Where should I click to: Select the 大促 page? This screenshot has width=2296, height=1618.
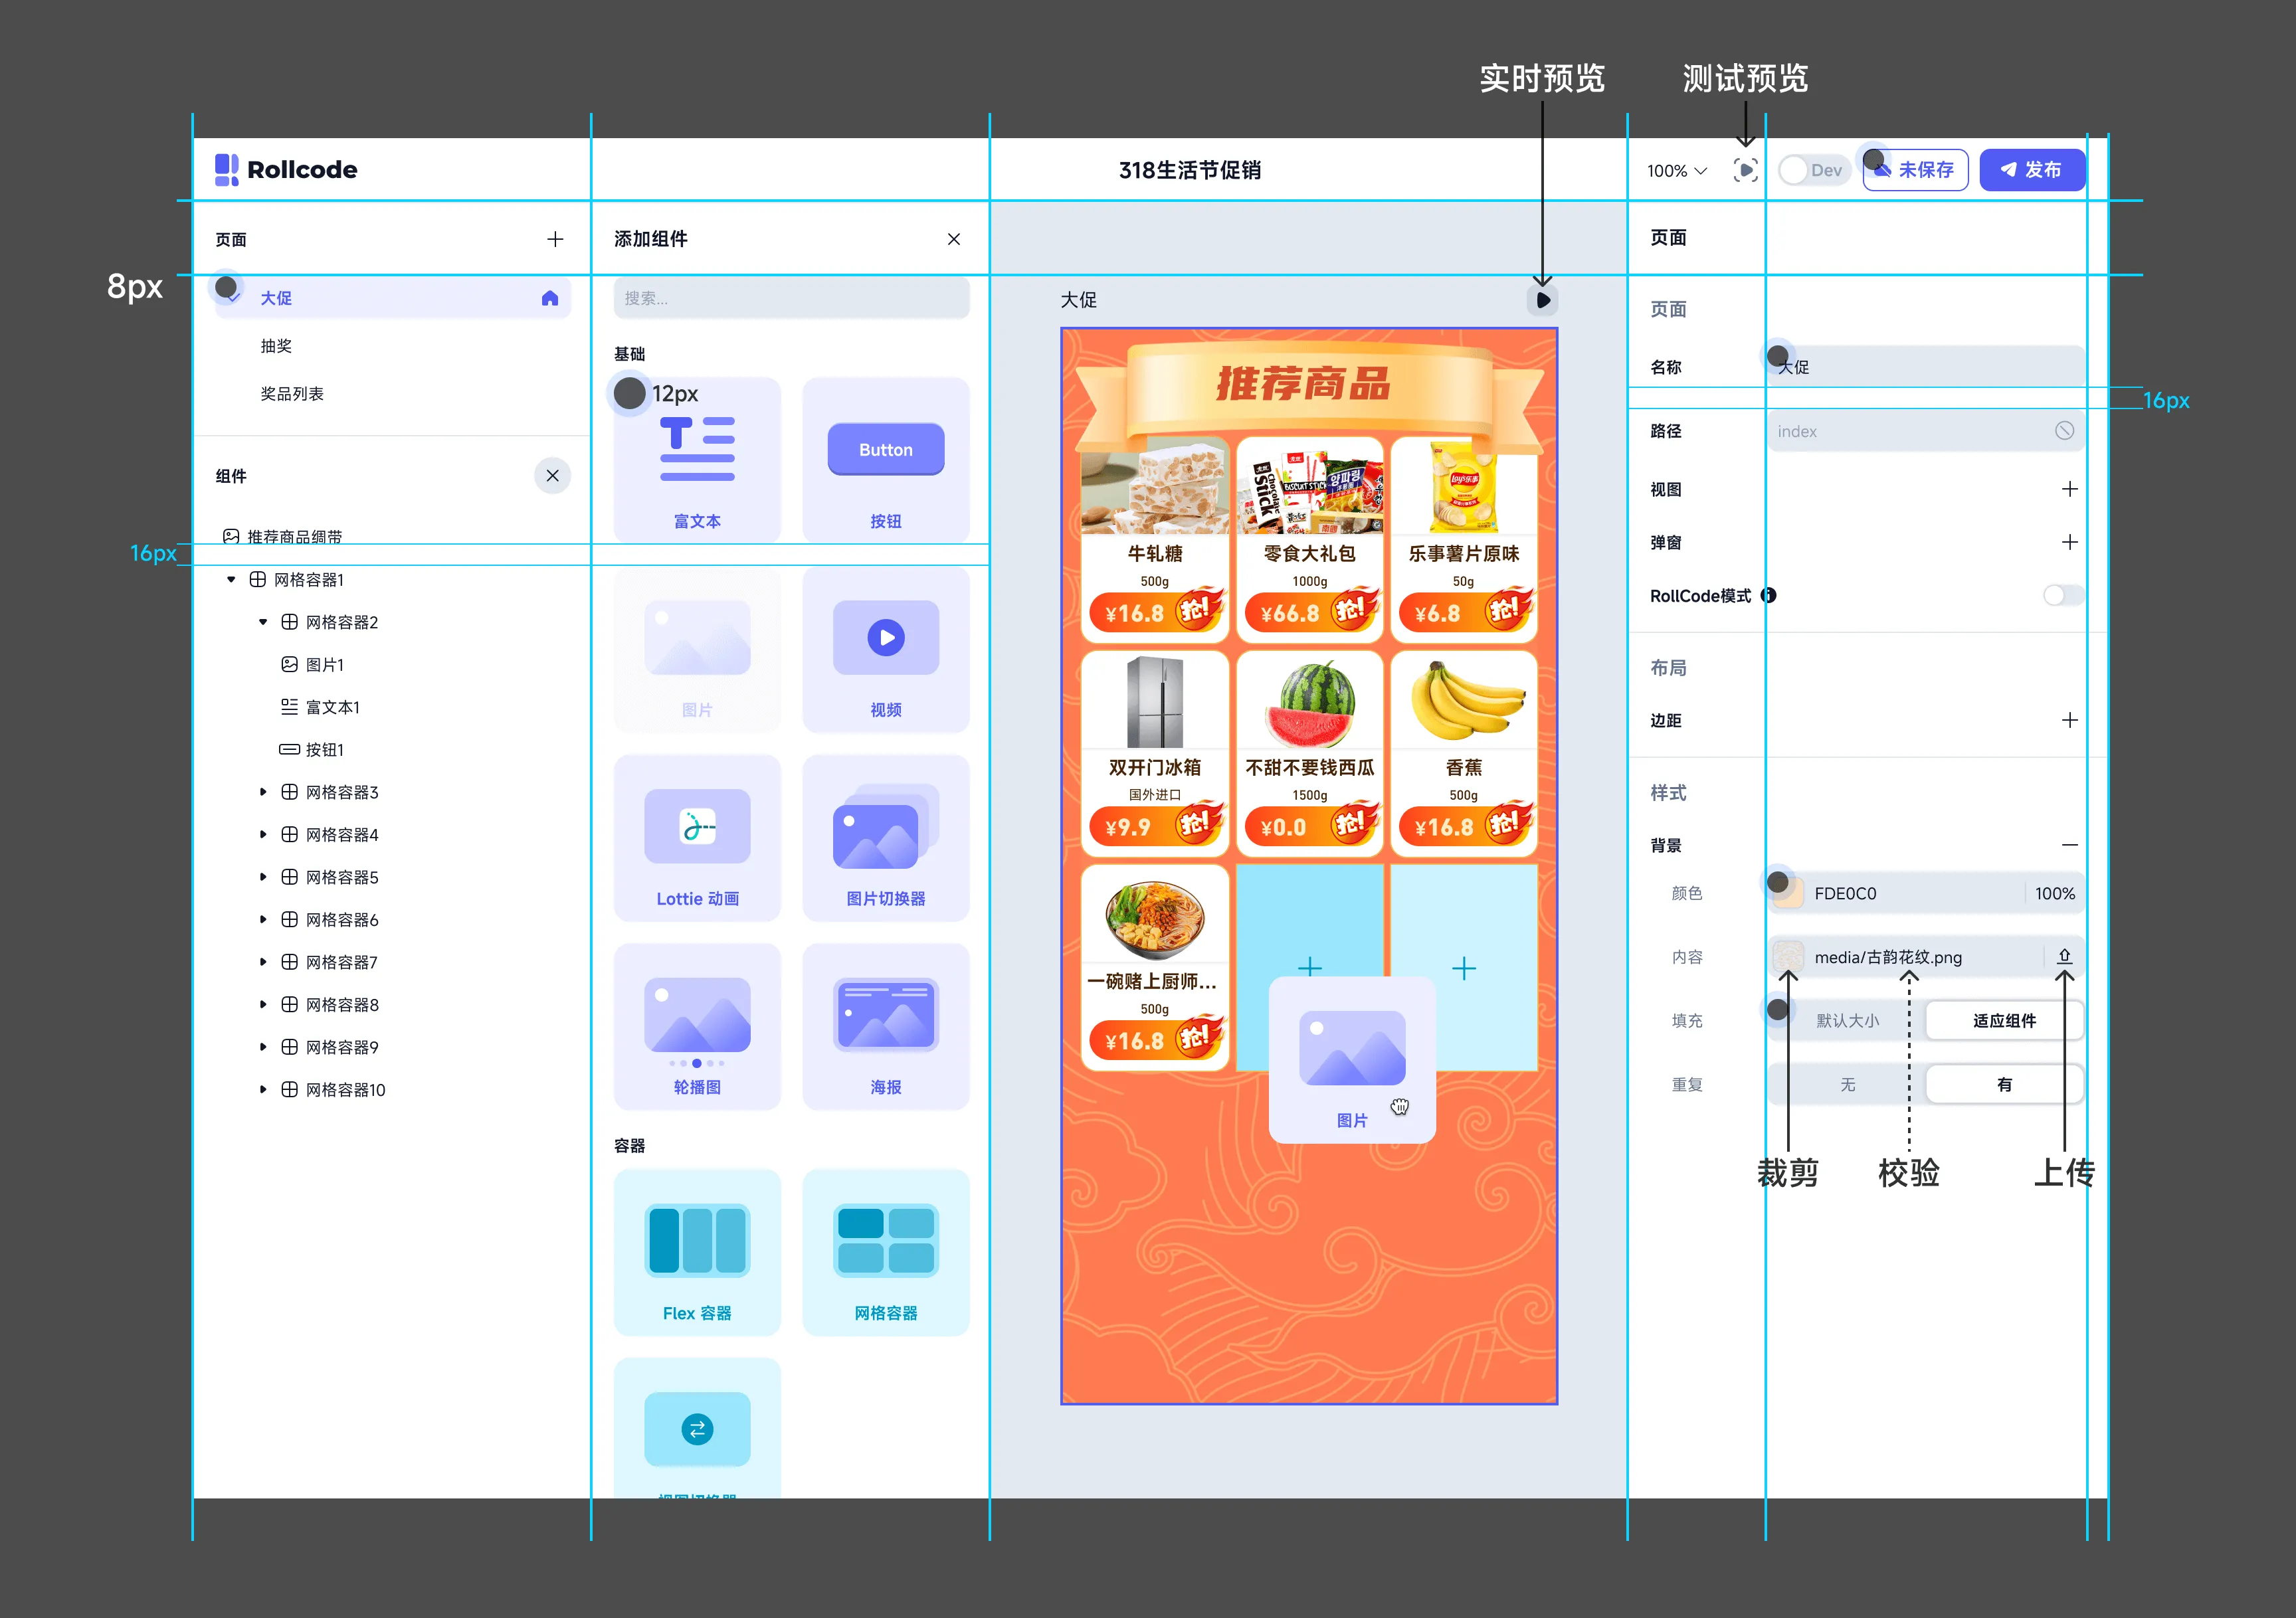pos(392,298)
